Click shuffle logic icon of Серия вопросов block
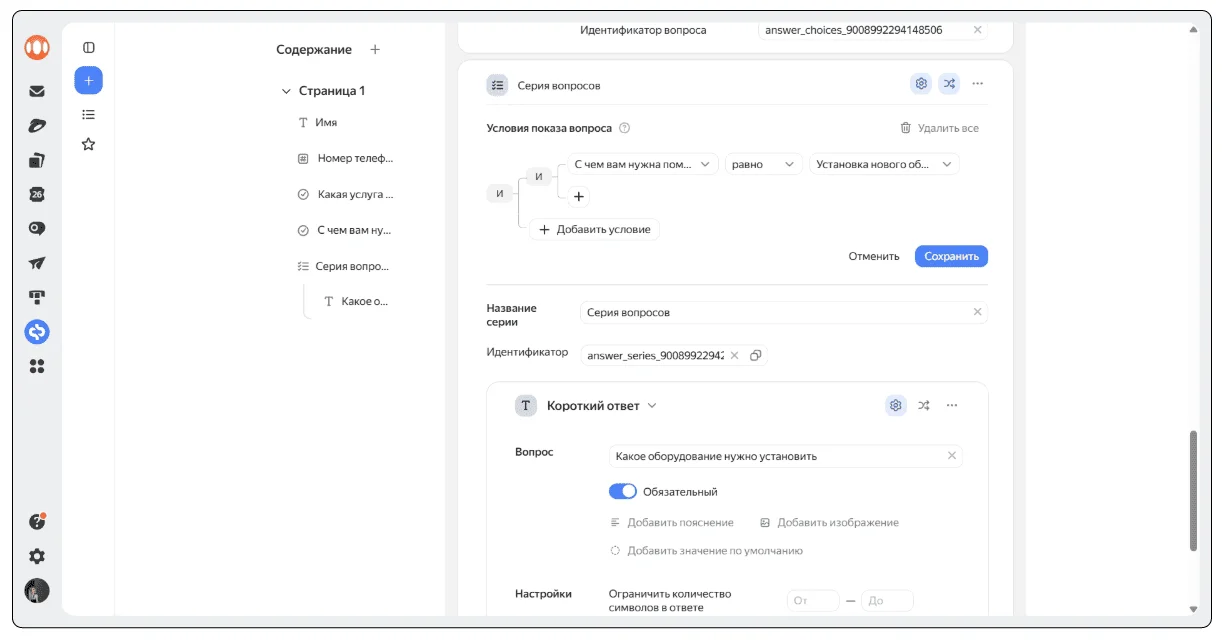 tap(949, 84)
